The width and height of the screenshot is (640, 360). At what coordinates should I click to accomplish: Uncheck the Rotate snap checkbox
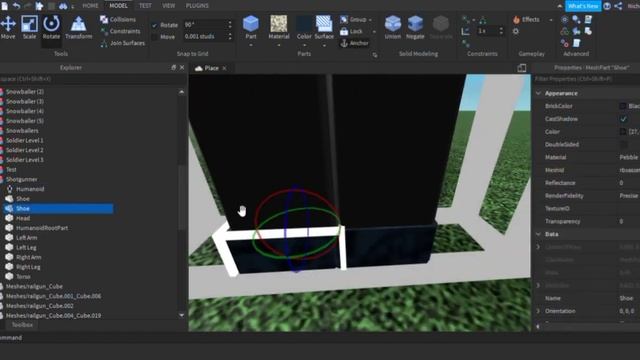click(155, 25)
